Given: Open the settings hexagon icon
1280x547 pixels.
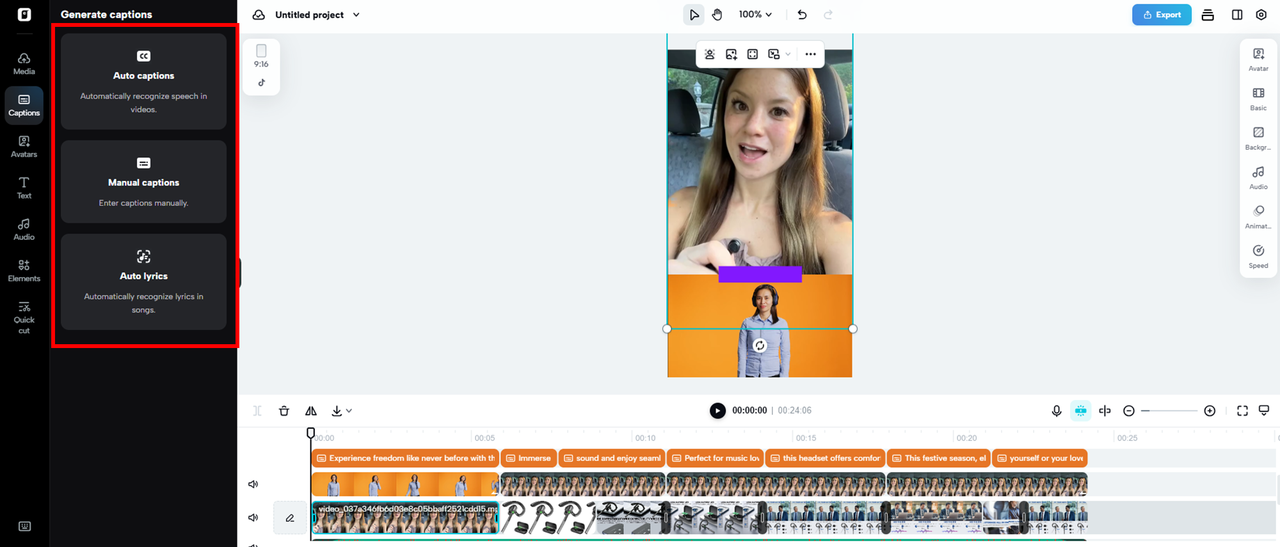Looking at the screenshot, I should [1261, 15].
